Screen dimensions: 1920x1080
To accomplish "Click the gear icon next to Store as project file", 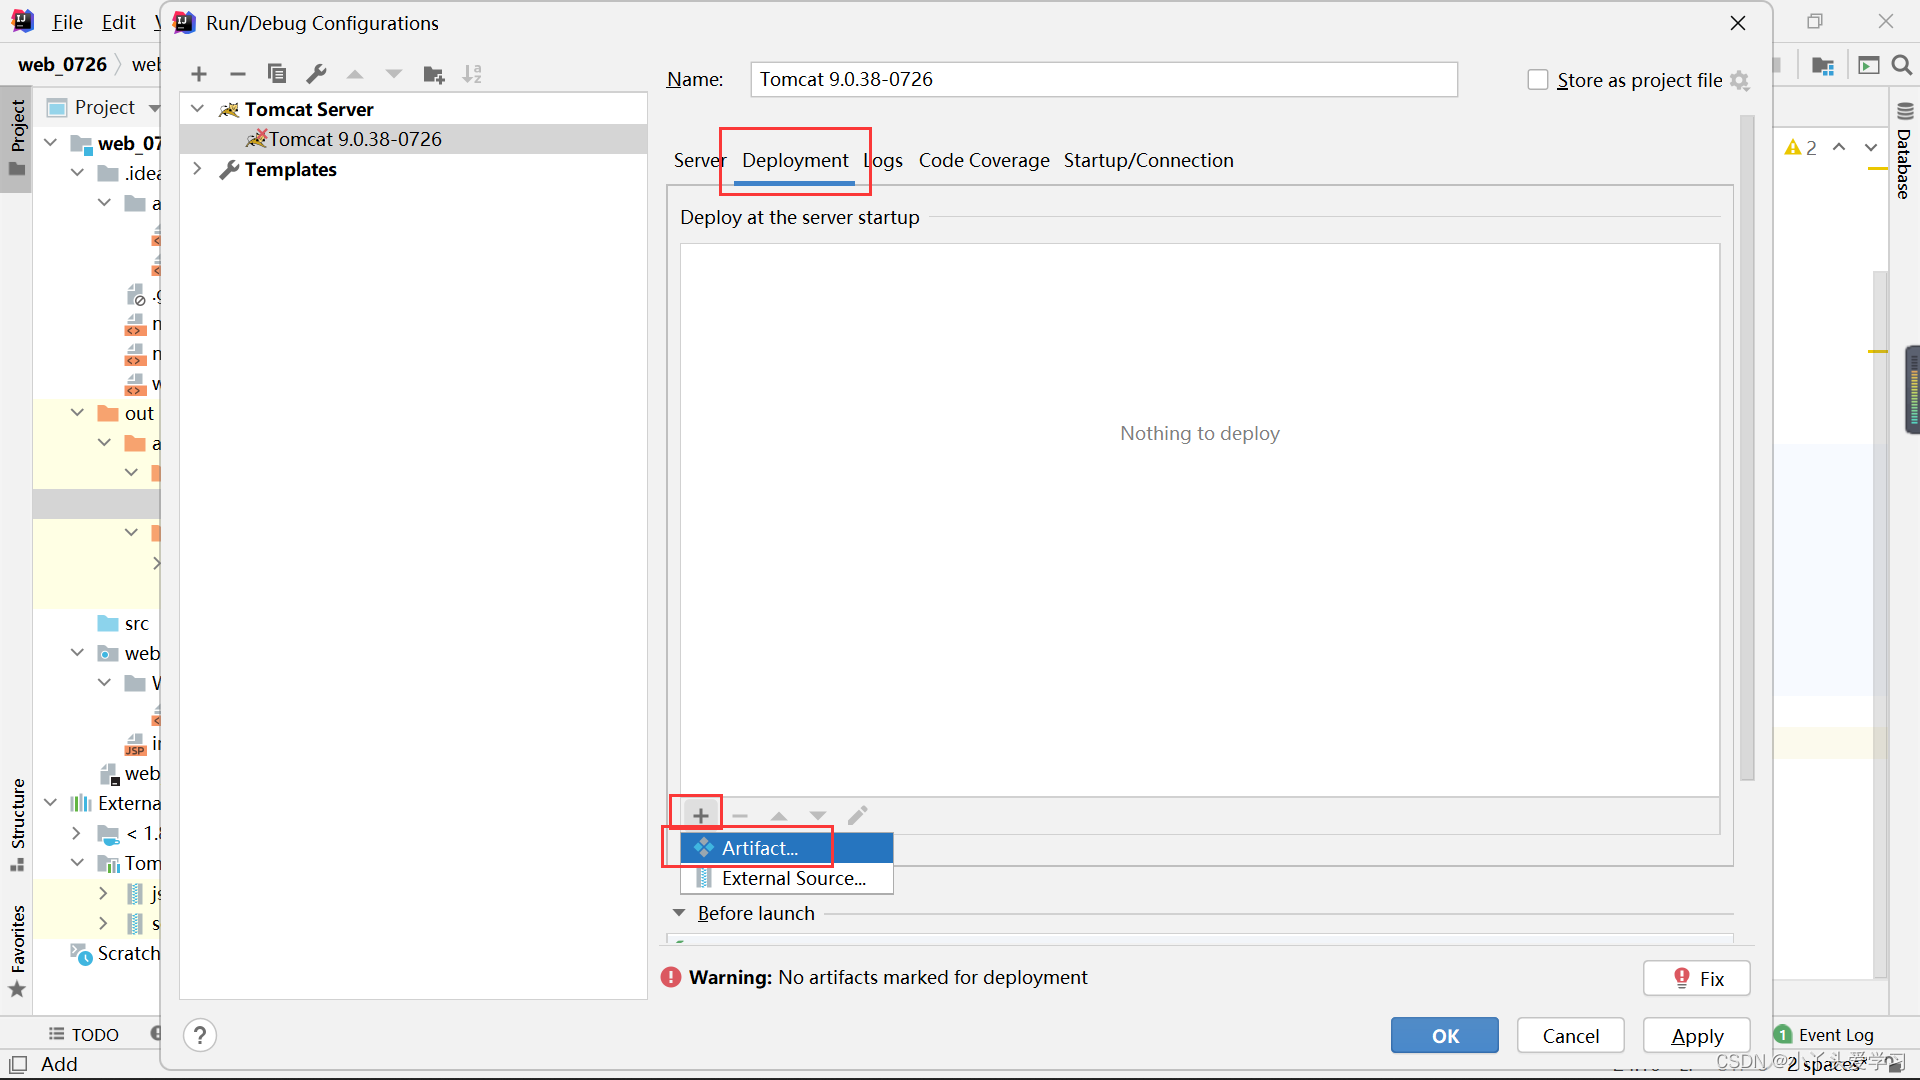I will pos(1740,80).
